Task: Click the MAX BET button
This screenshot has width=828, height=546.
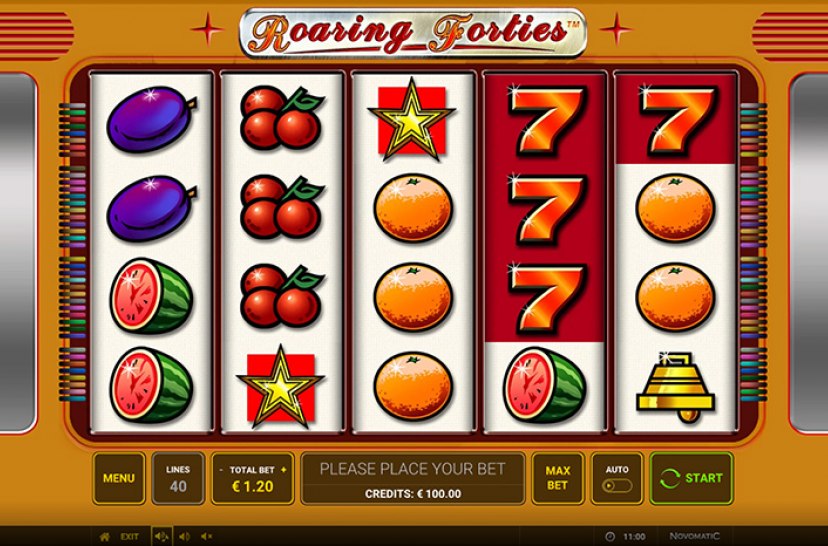Action: pos(558,478)
